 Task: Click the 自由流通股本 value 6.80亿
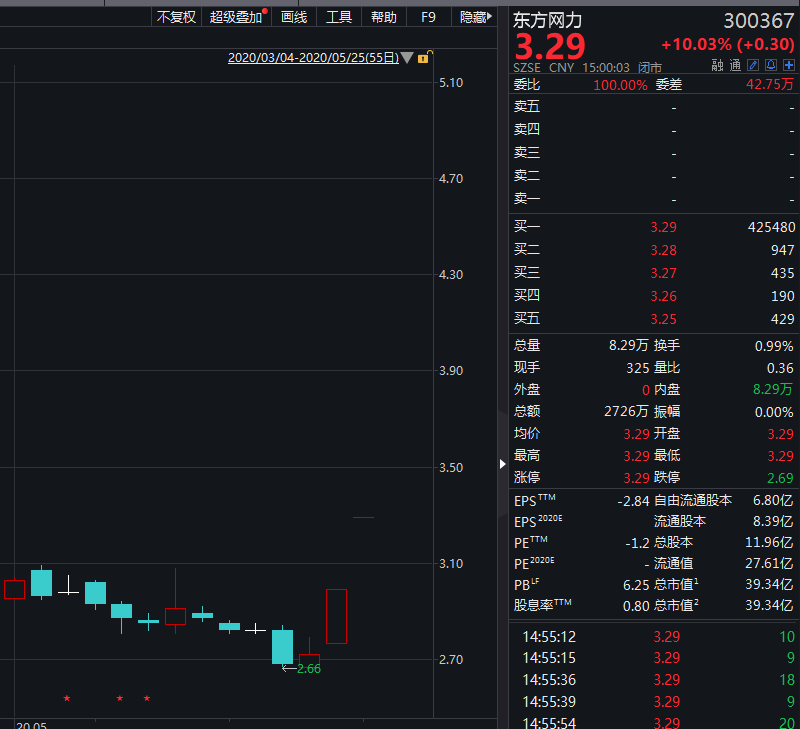773,500
